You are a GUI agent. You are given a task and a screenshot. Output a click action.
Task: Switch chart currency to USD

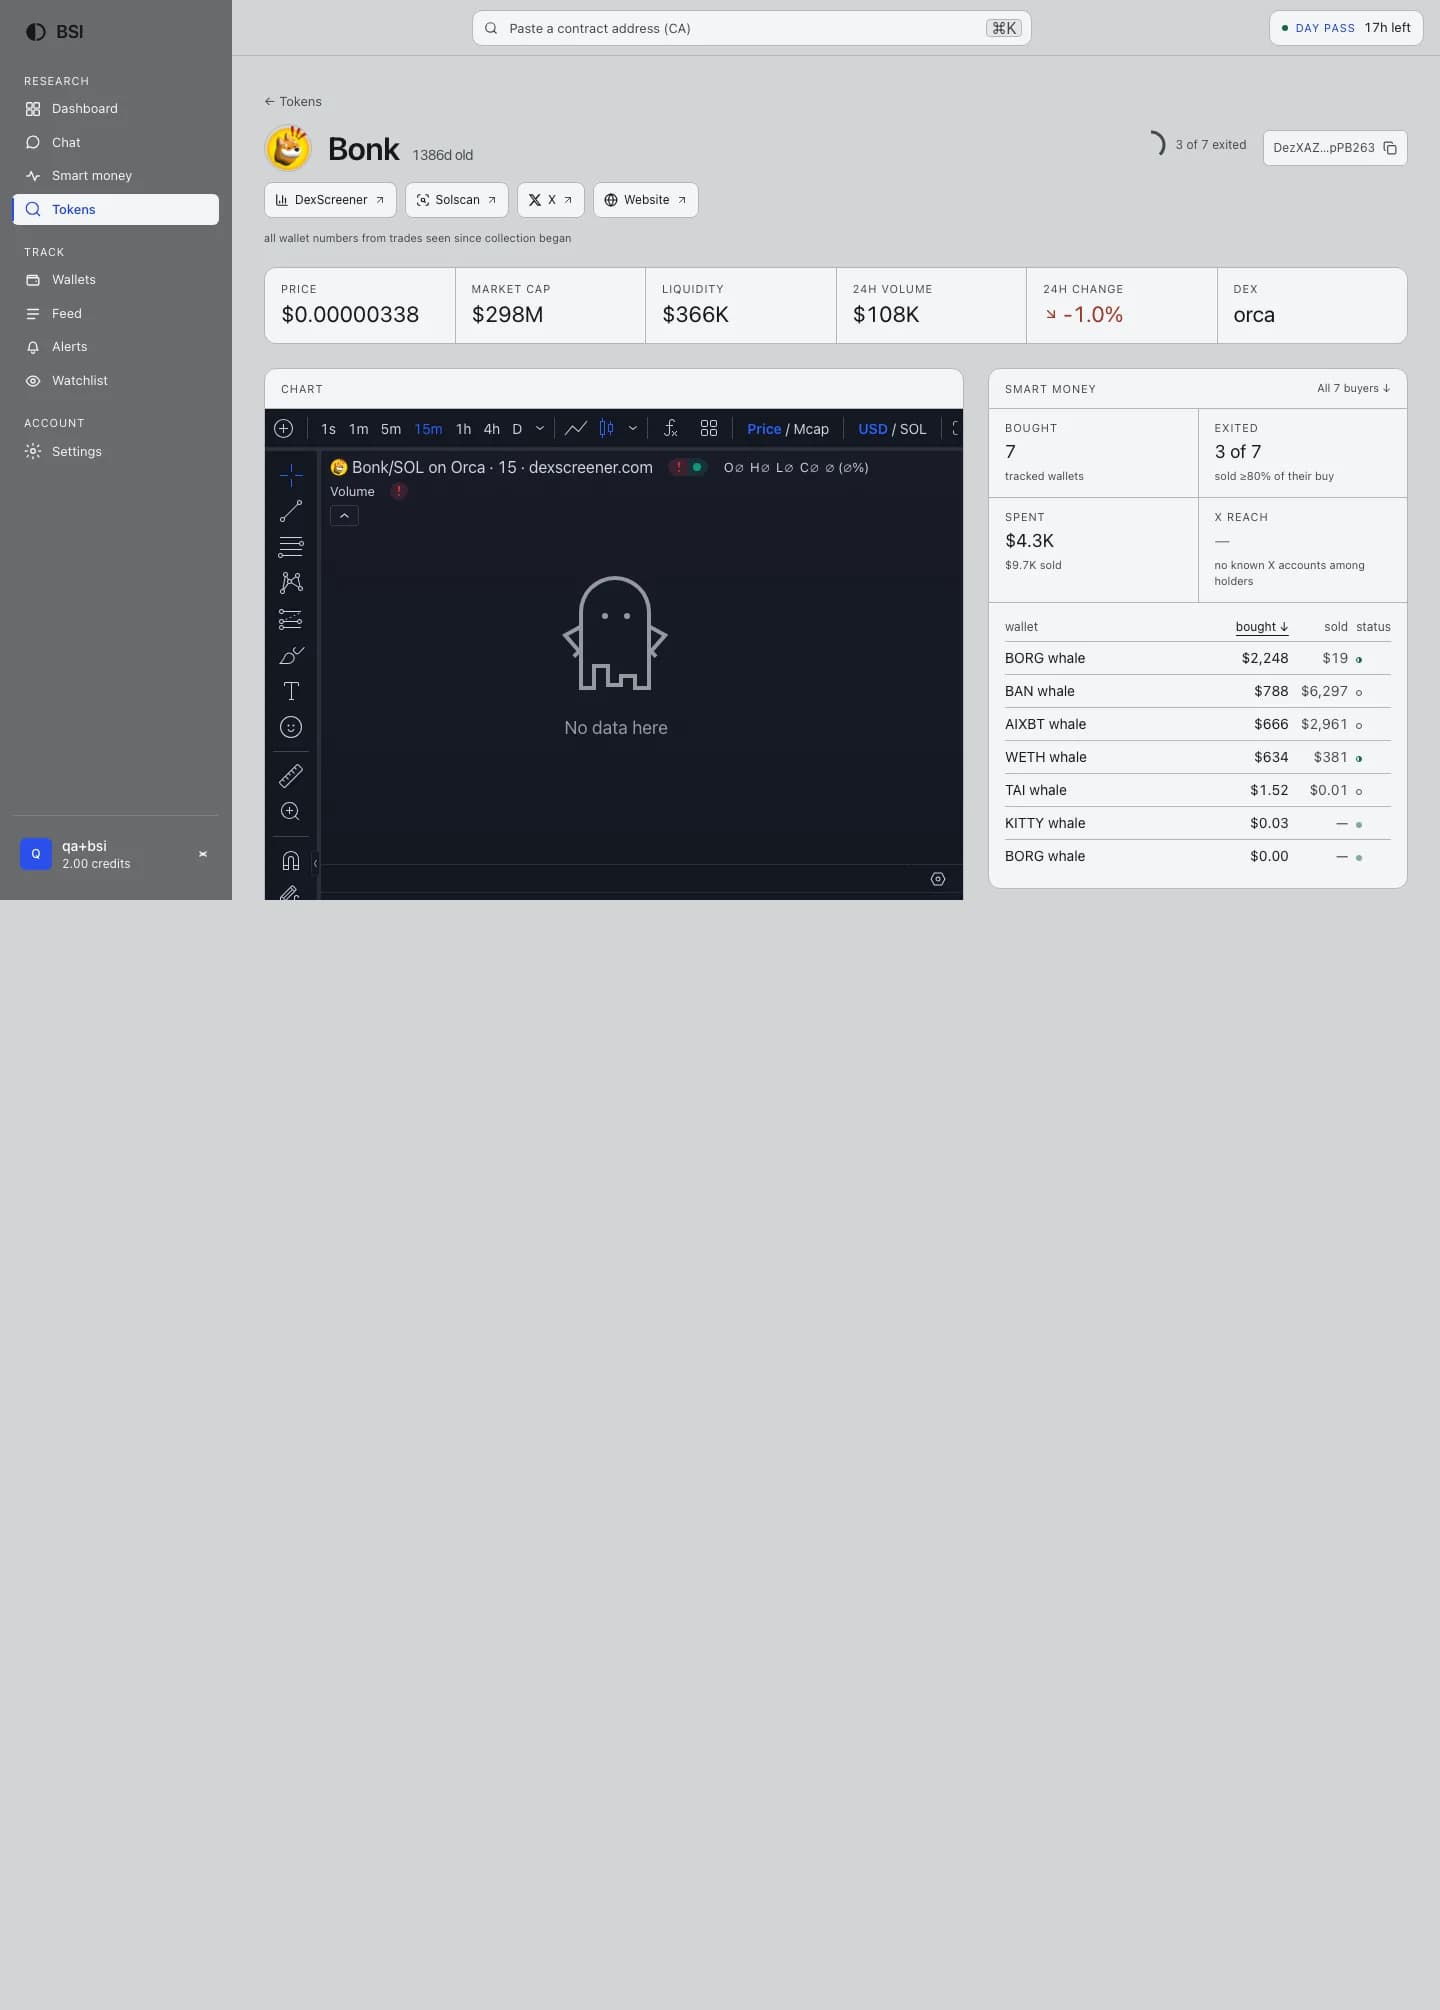tap(873, 429)
